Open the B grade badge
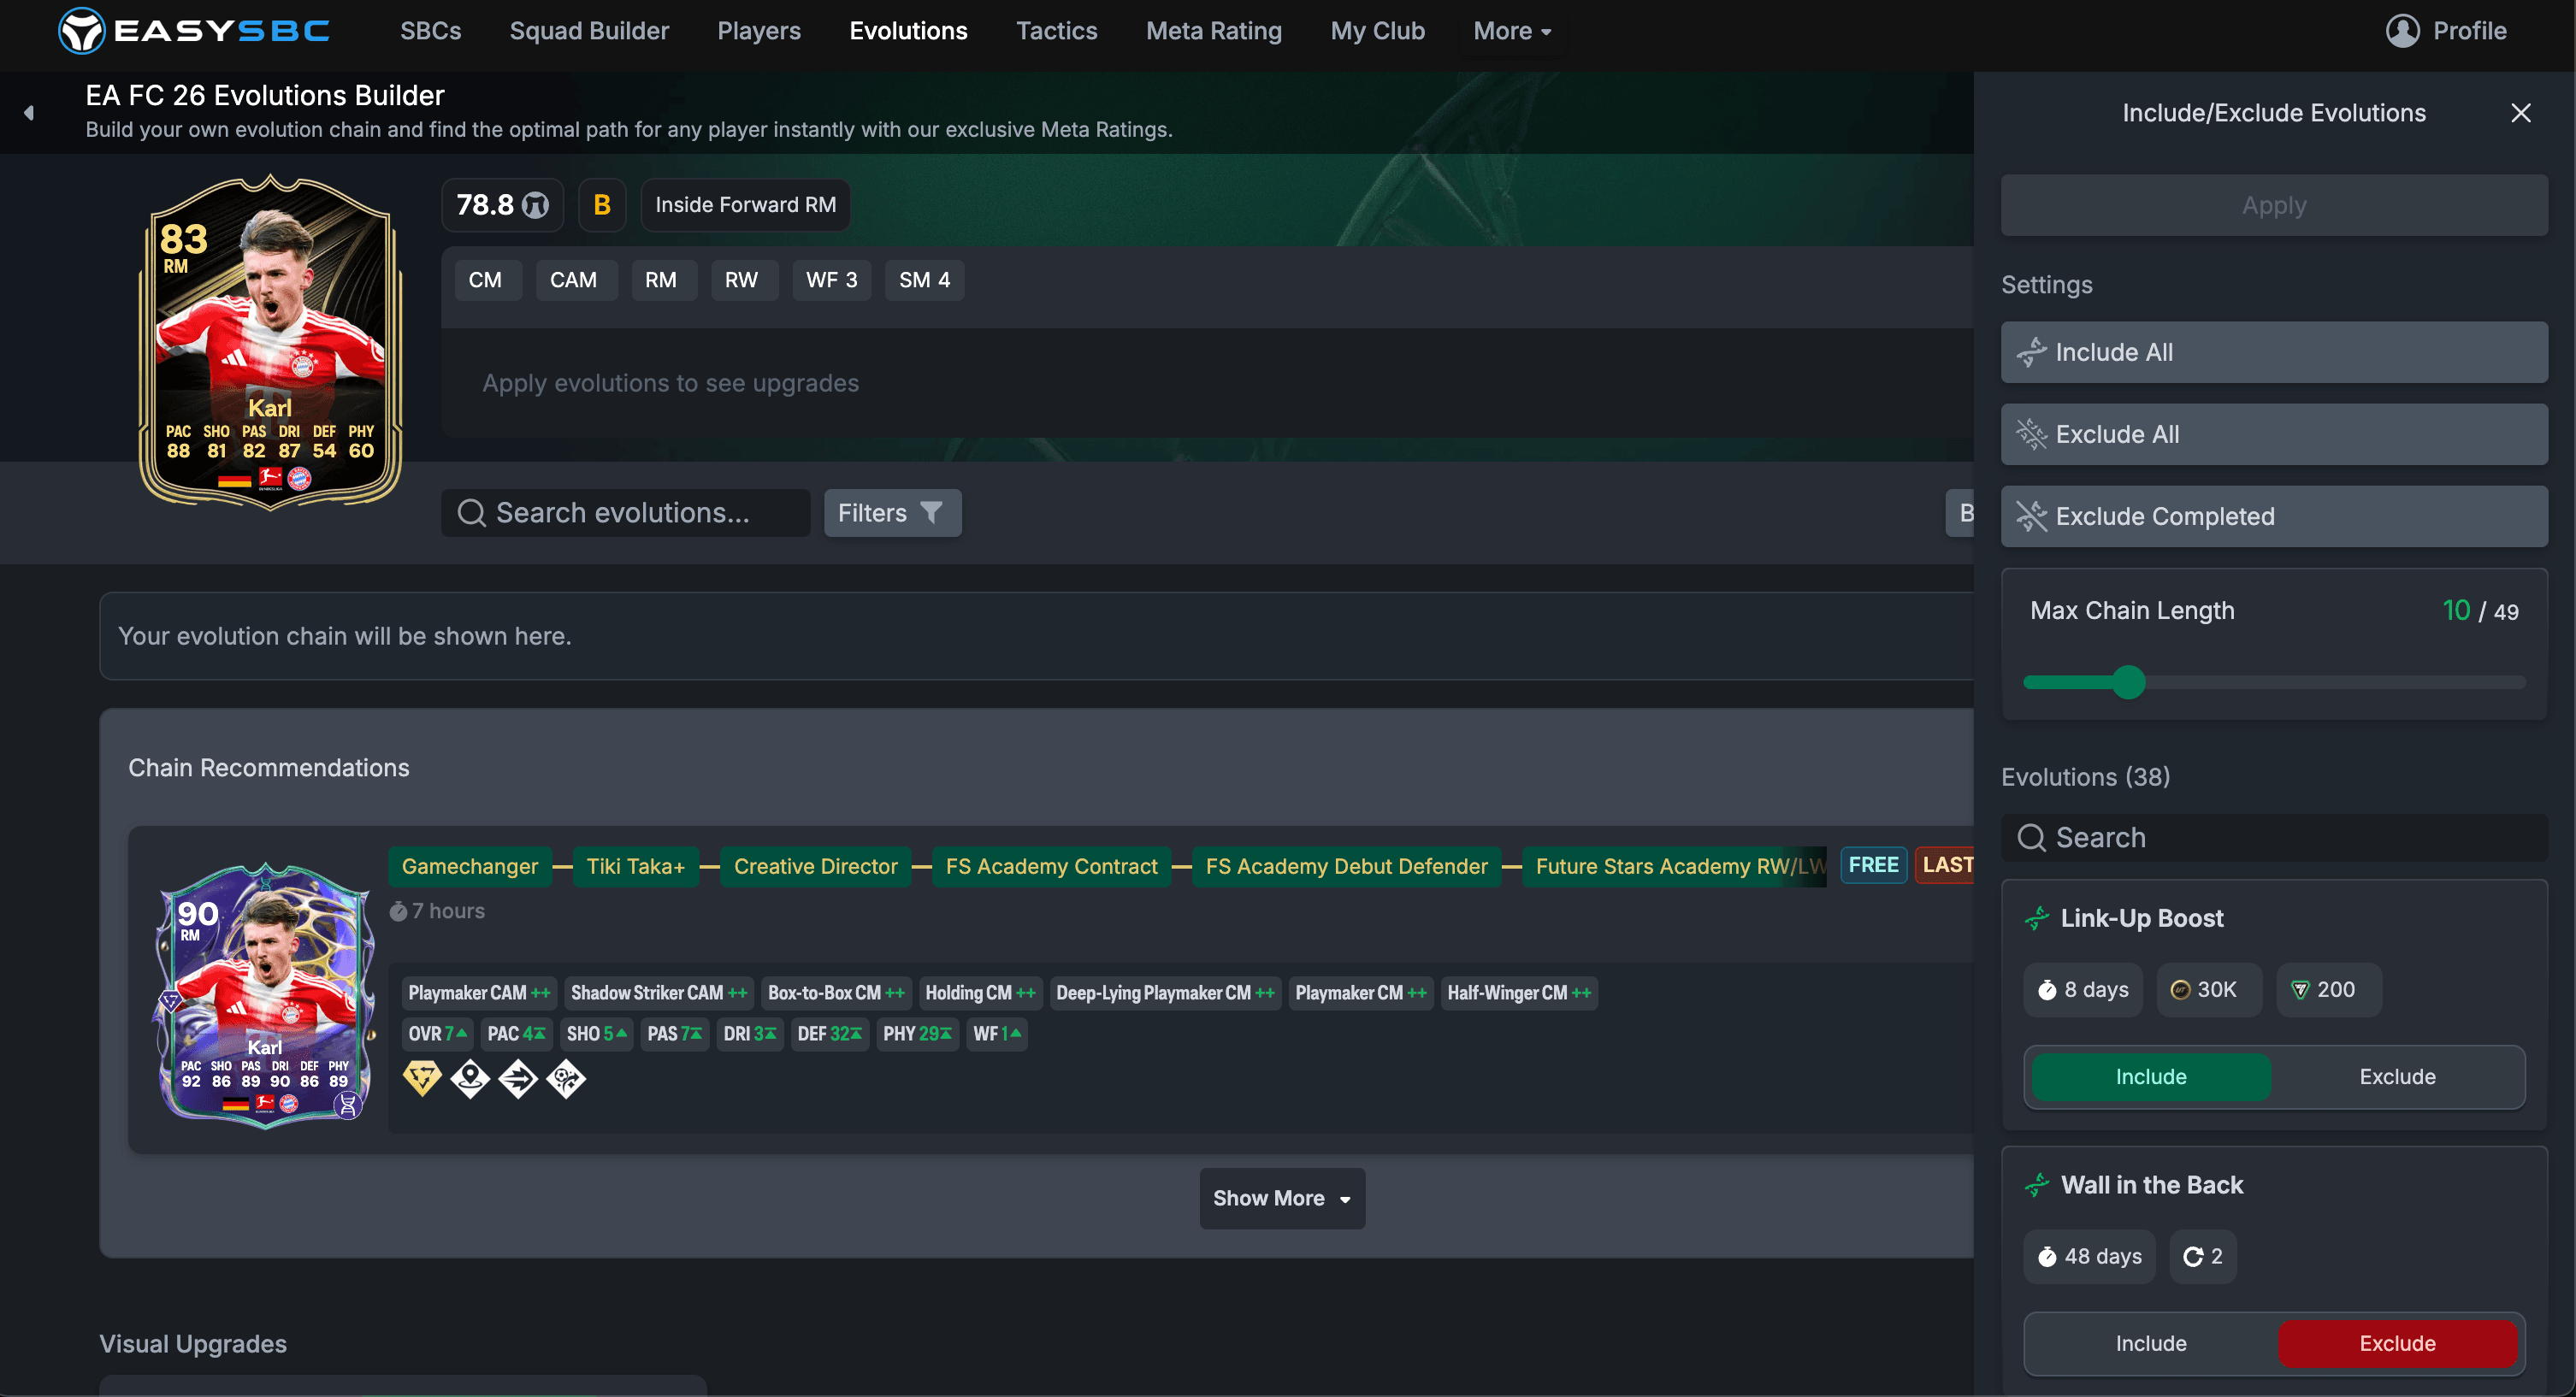The height and width of the screenshot is (1397, 2576). tap(602, 205)
